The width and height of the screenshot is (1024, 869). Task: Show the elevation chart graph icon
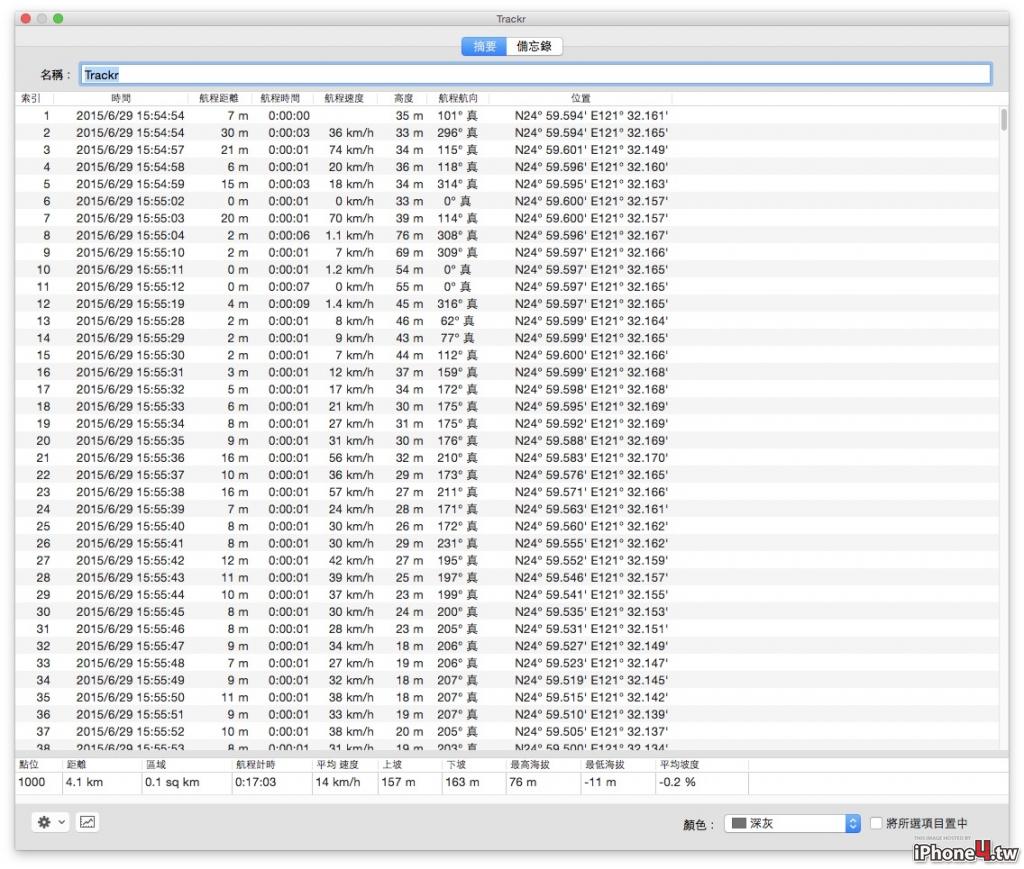pyautogui.click(x=88, y=822)
